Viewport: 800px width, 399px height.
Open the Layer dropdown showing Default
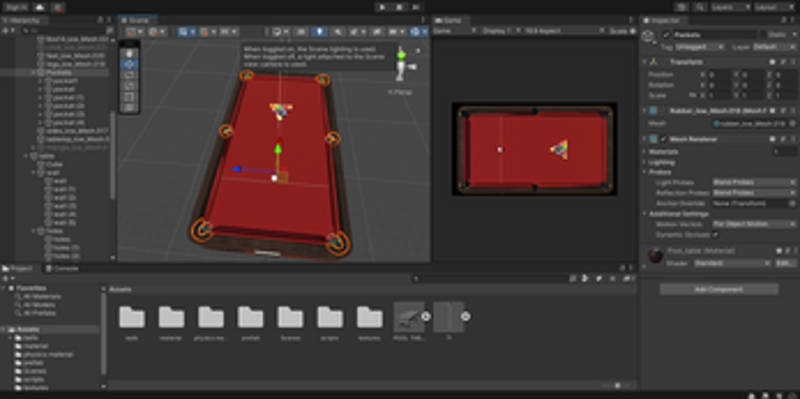click(774, 46)
